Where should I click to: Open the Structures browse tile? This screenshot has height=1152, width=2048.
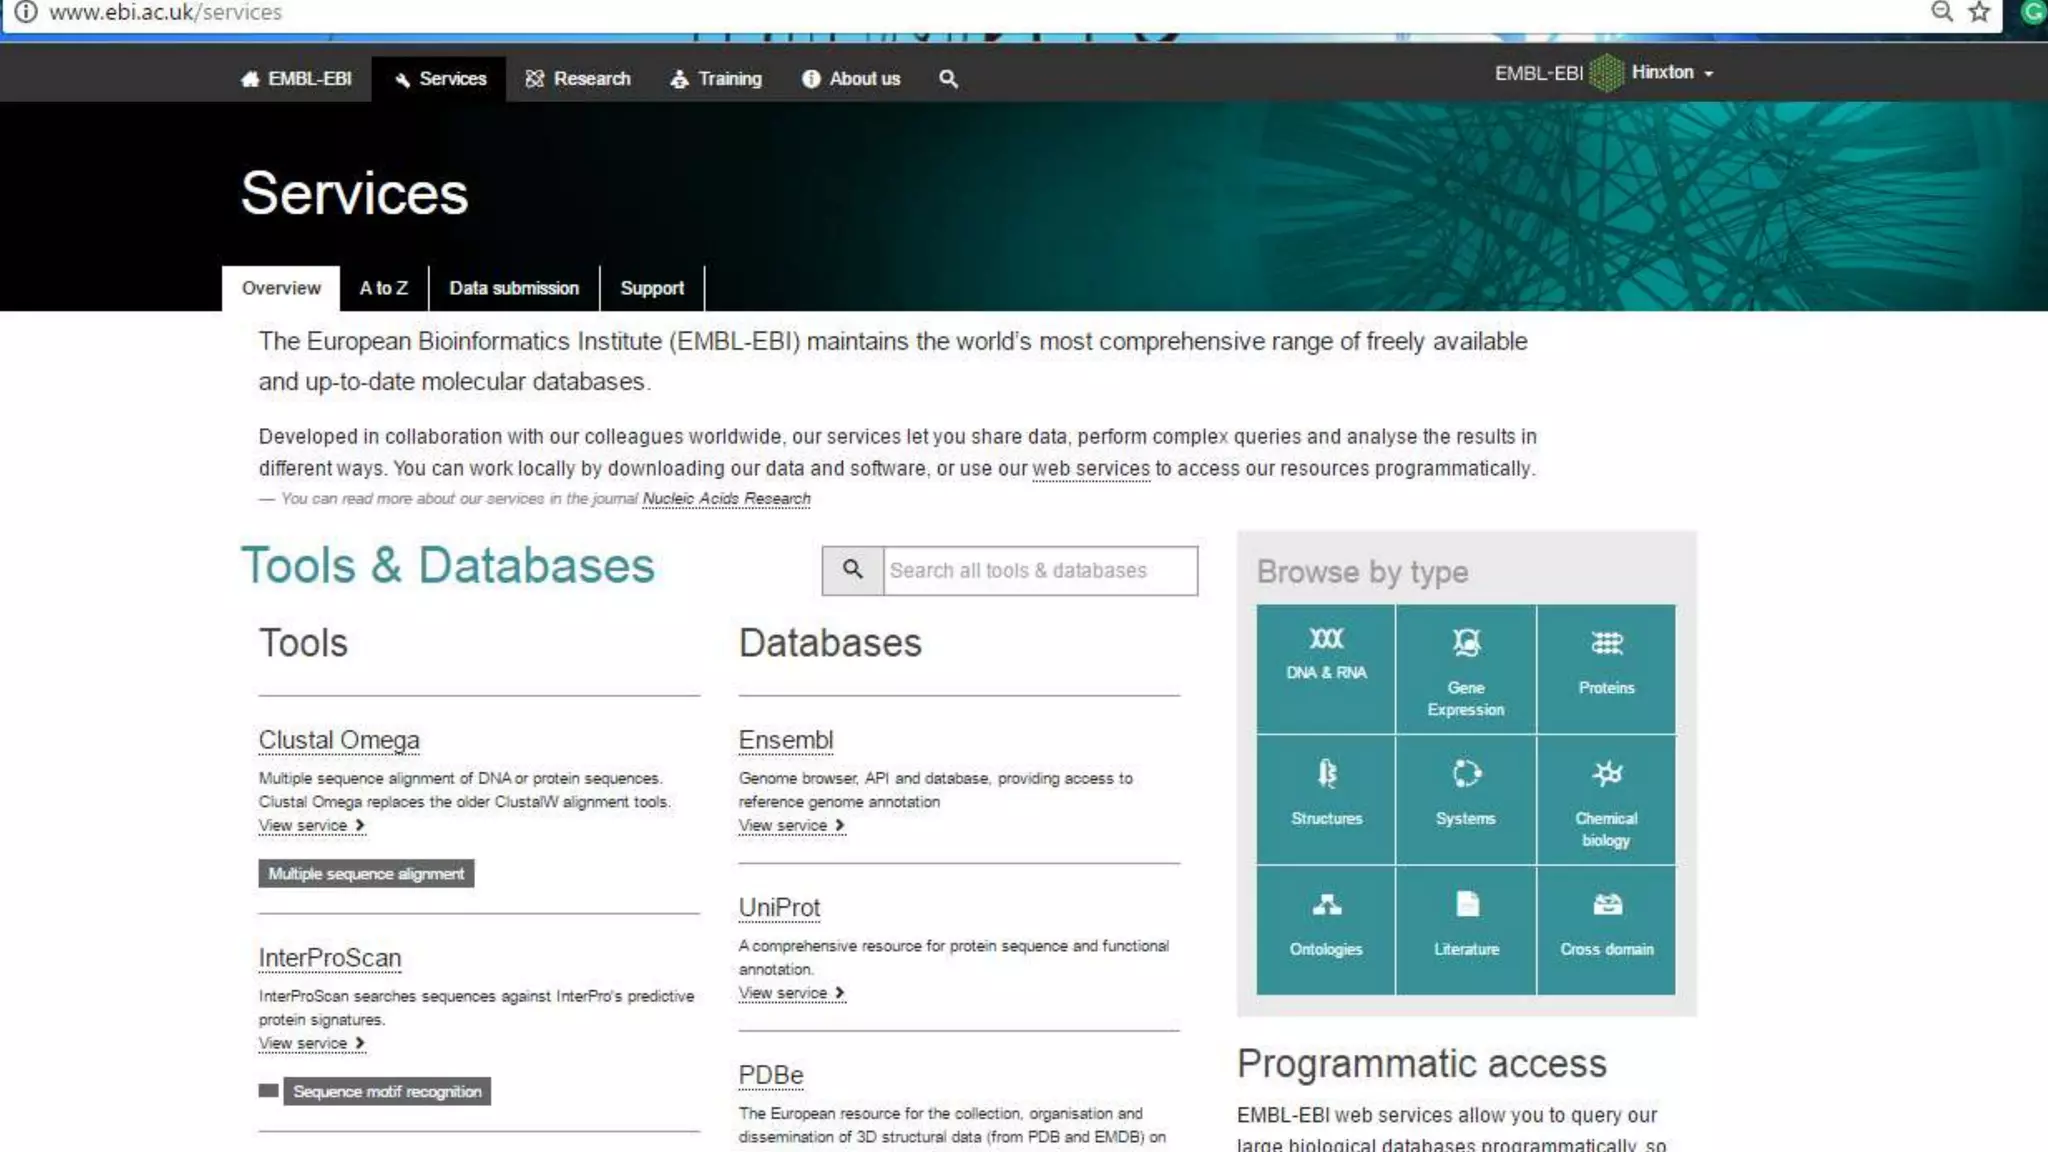coord(1325,799)
